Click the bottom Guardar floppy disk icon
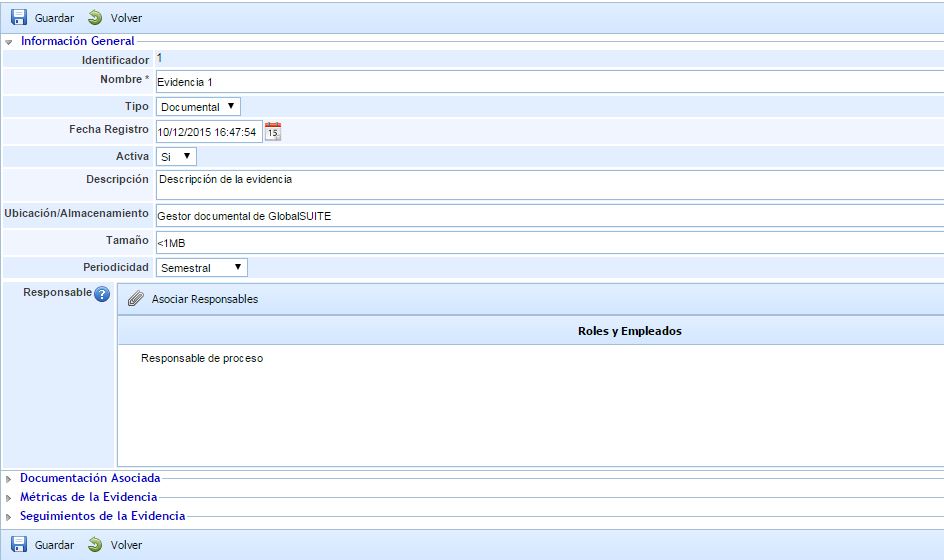Image resolution: width=944 pixels, height=560 pixels. (19, 545)
